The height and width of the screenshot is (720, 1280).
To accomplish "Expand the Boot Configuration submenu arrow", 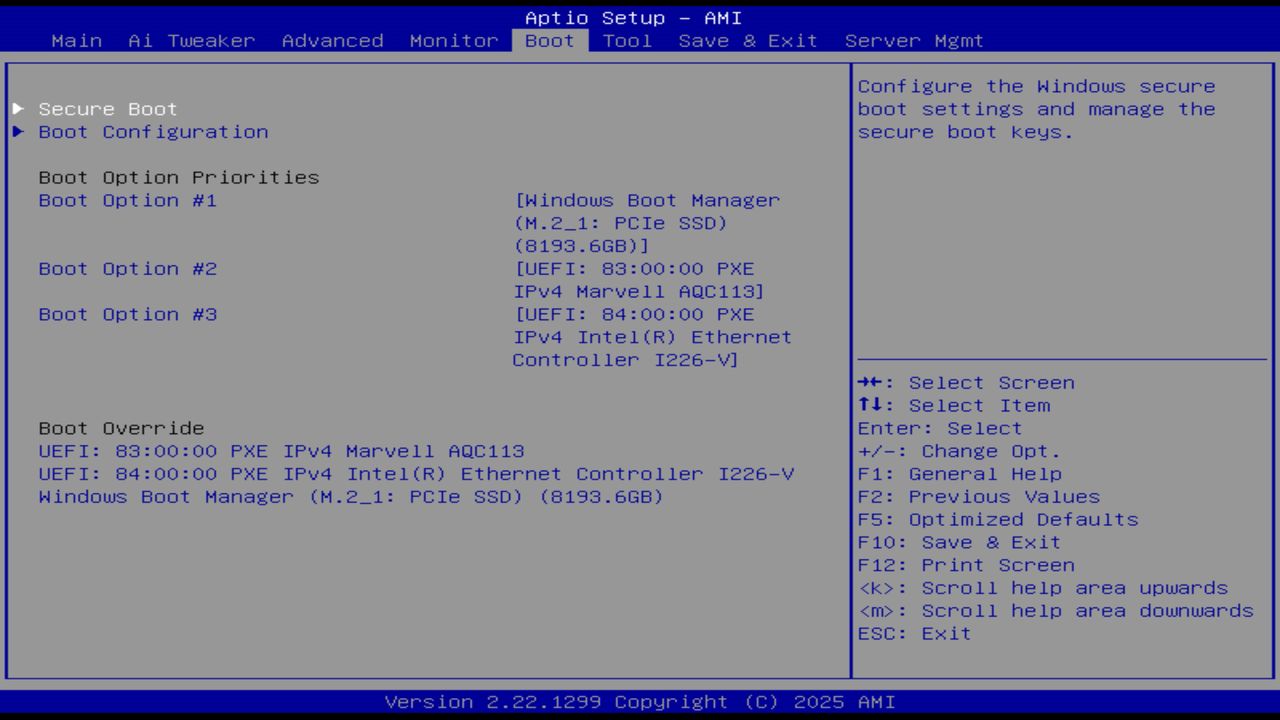I will point(17,132).
